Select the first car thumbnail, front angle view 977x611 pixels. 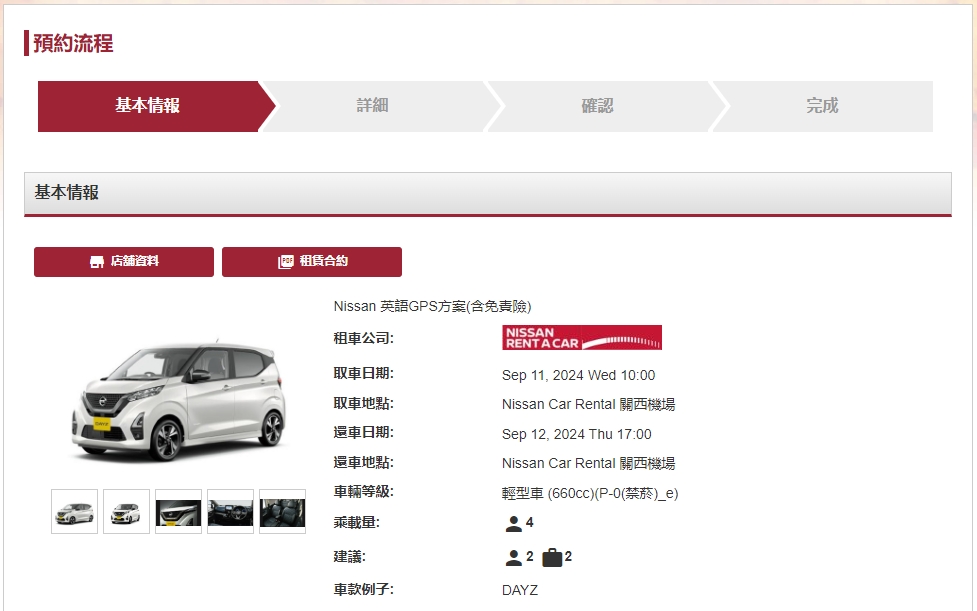pyautogui.click(x=75, y=511)
